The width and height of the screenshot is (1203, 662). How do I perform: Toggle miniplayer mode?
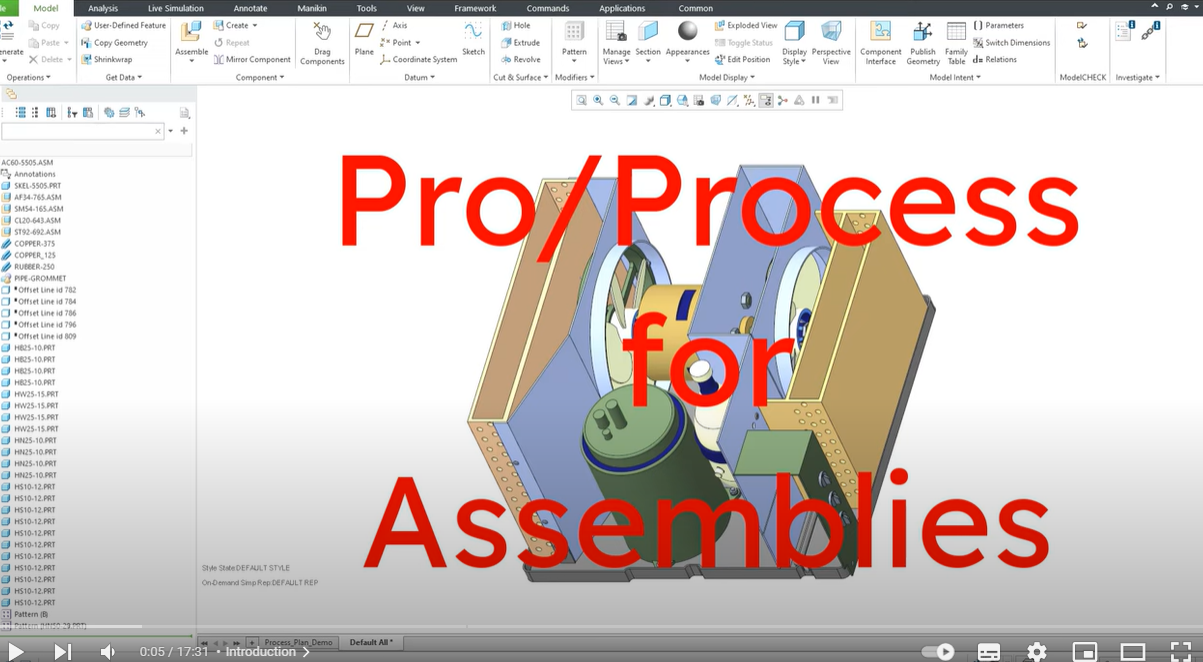pyautogui.click(x=1084, y=652)
